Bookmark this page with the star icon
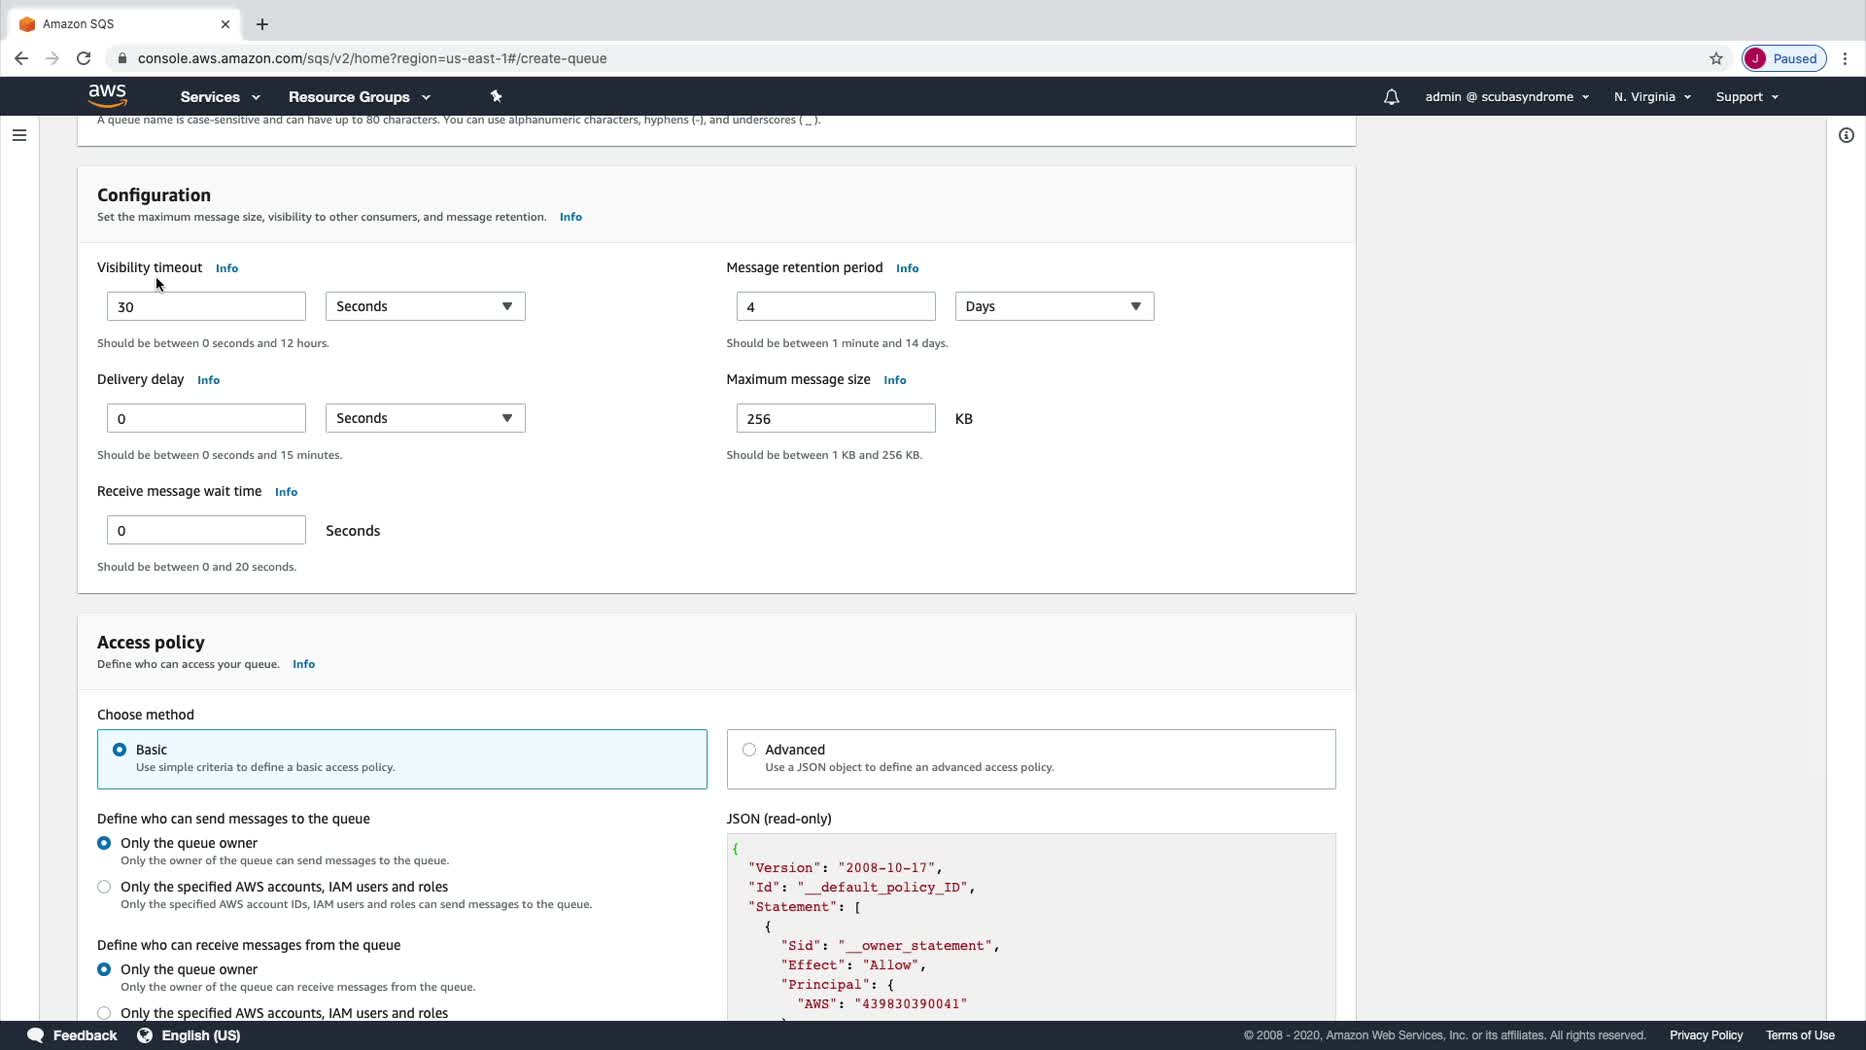1866x1050 pixels. [1716, 58]
